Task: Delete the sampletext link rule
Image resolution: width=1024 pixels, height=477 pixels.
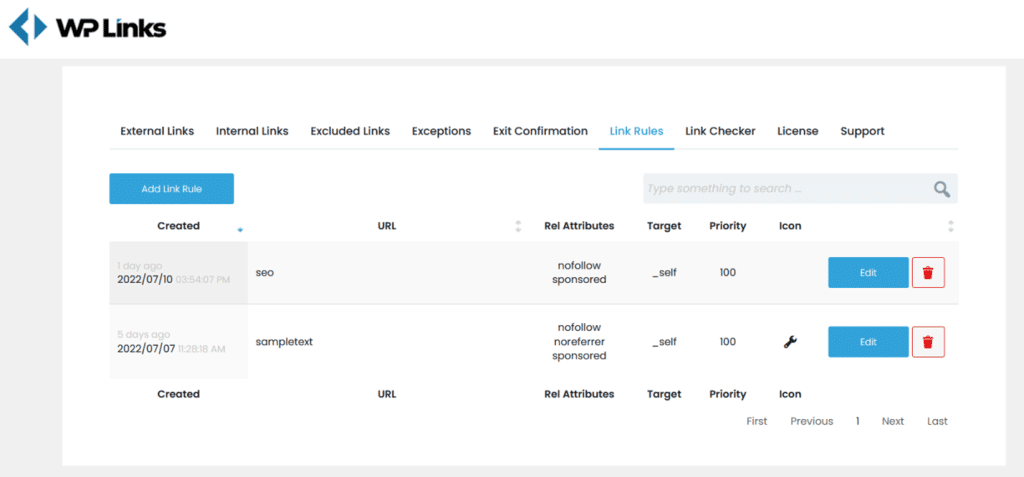Action: (928, 342)
